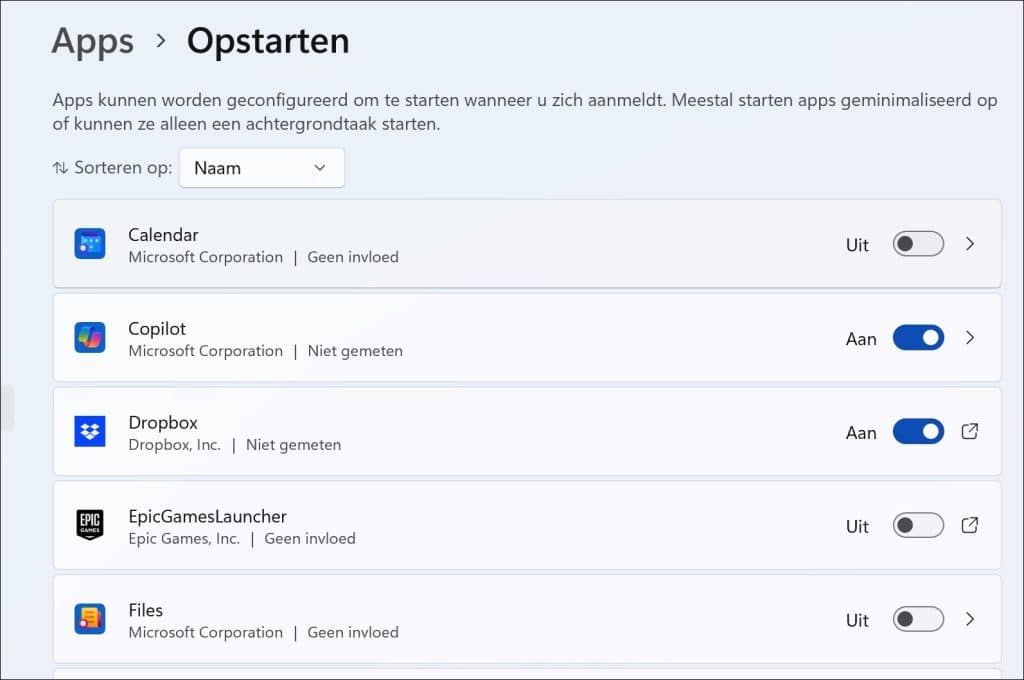Click the Epic Games launcher icon
1024x680 pixels.
coord(90,525)
